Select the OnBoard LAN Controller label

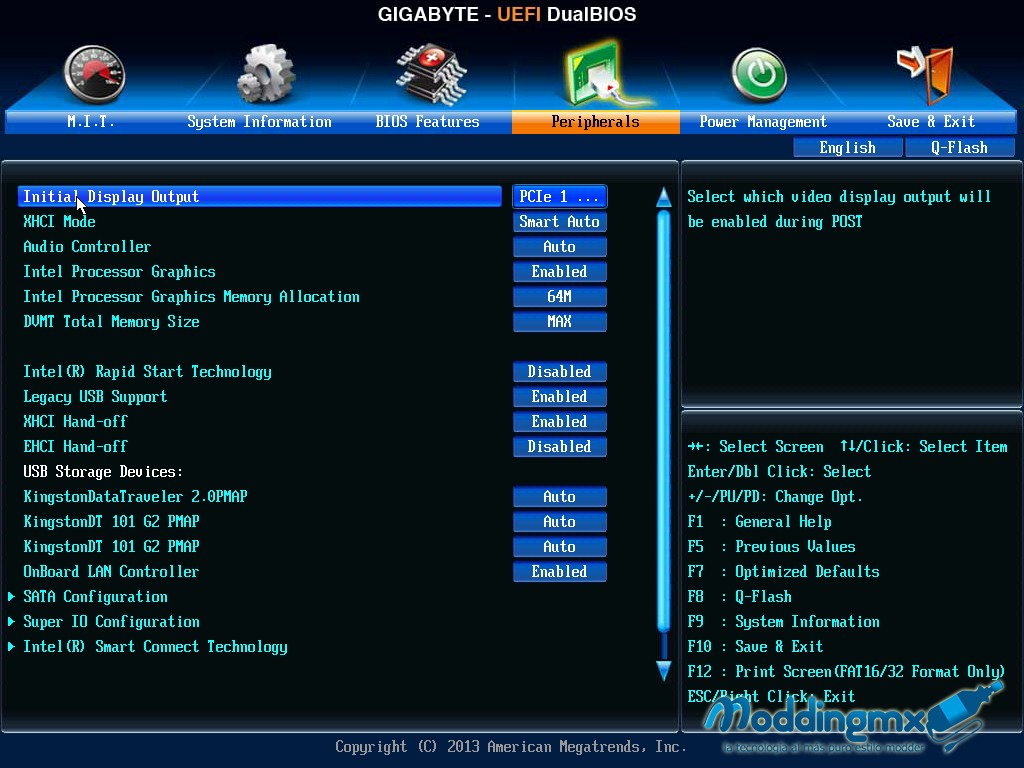tap(111, 571)
